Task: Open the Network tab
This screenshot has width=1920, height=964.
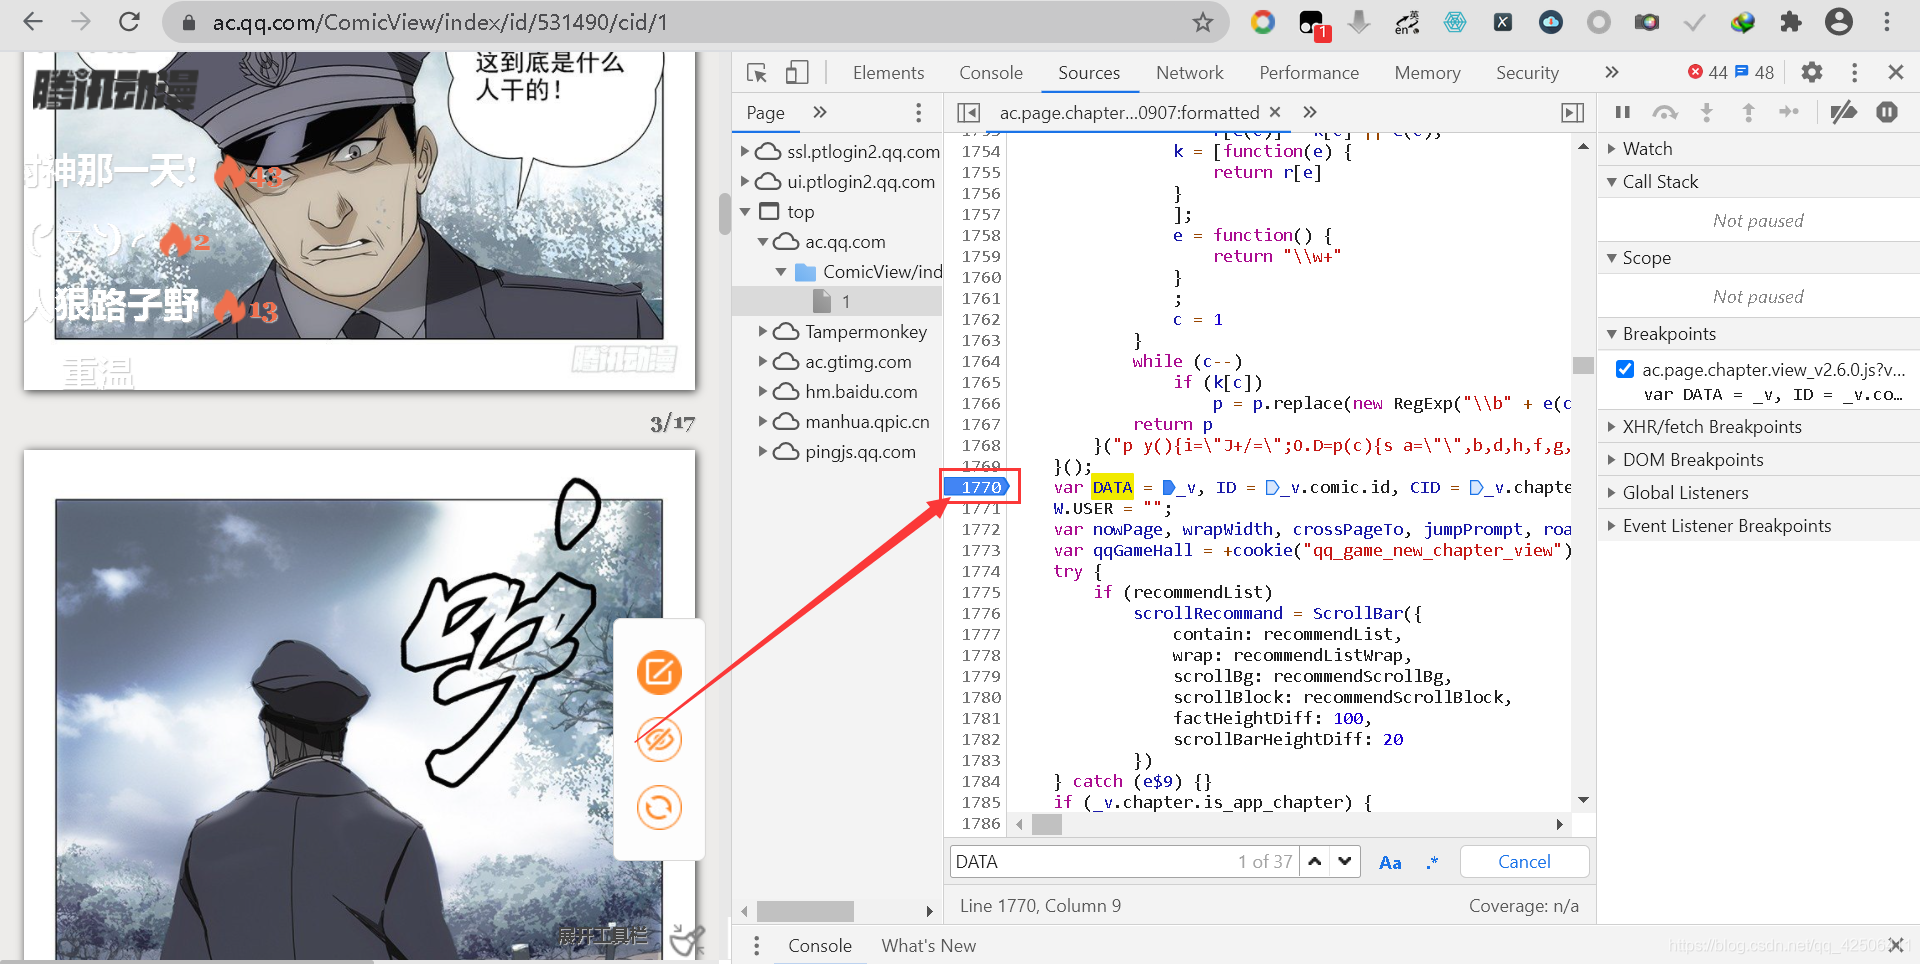Action: pos(1189,72)
